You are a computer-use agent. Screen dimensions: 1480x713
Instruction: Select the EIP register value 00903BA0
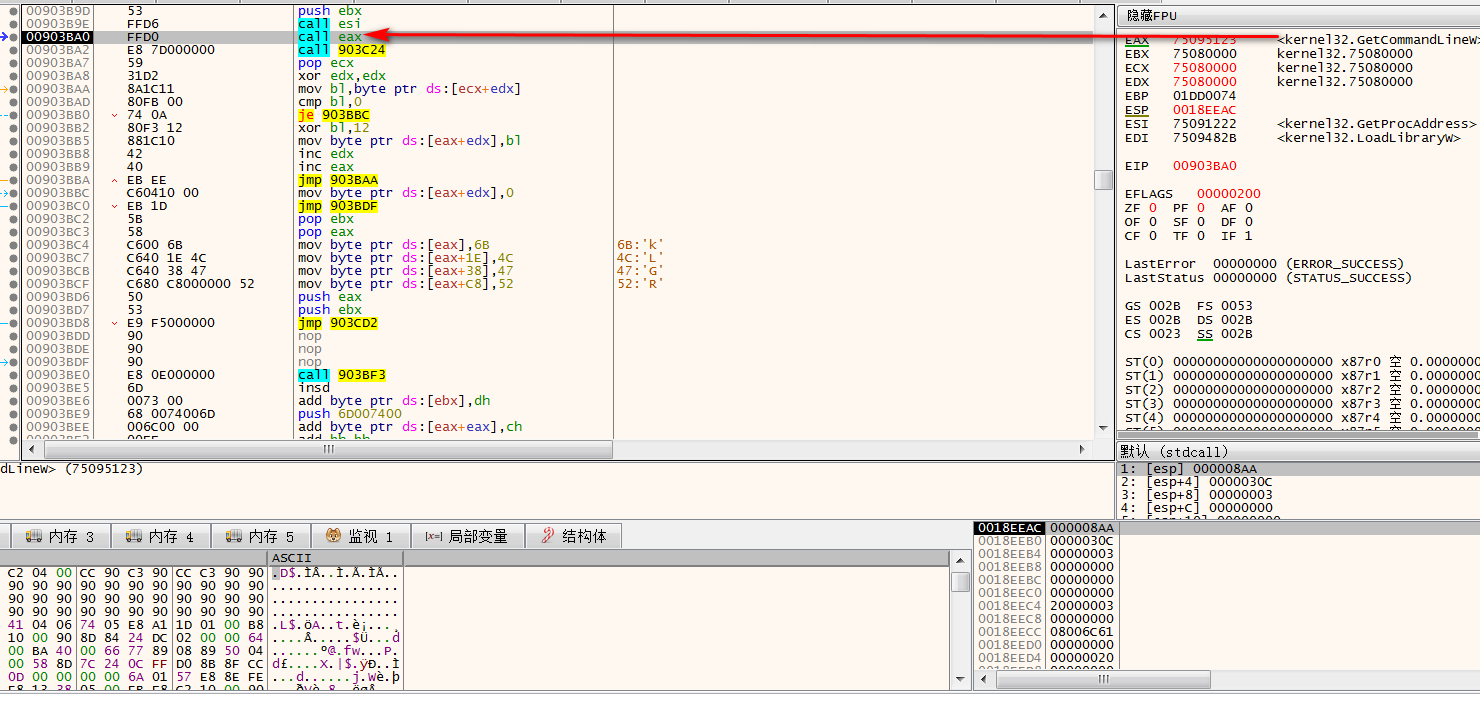click(1204, 166)
